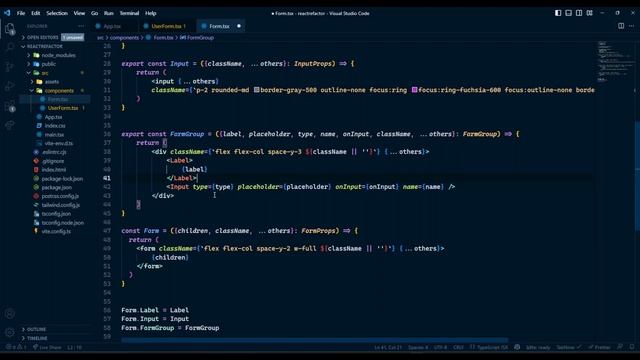Toggle the bottom panel layout icon

568,13
